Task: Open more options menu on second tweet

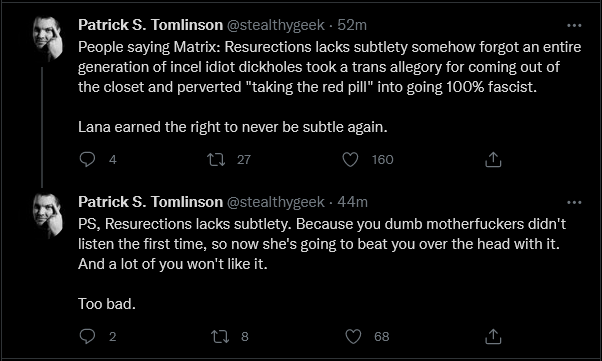Action: click(x=574, y=202)
